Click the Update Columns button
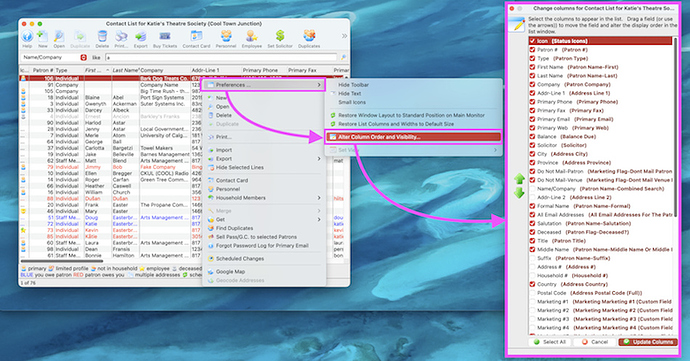Viewport: 690px width, 361px height. [x=648, y=342]
